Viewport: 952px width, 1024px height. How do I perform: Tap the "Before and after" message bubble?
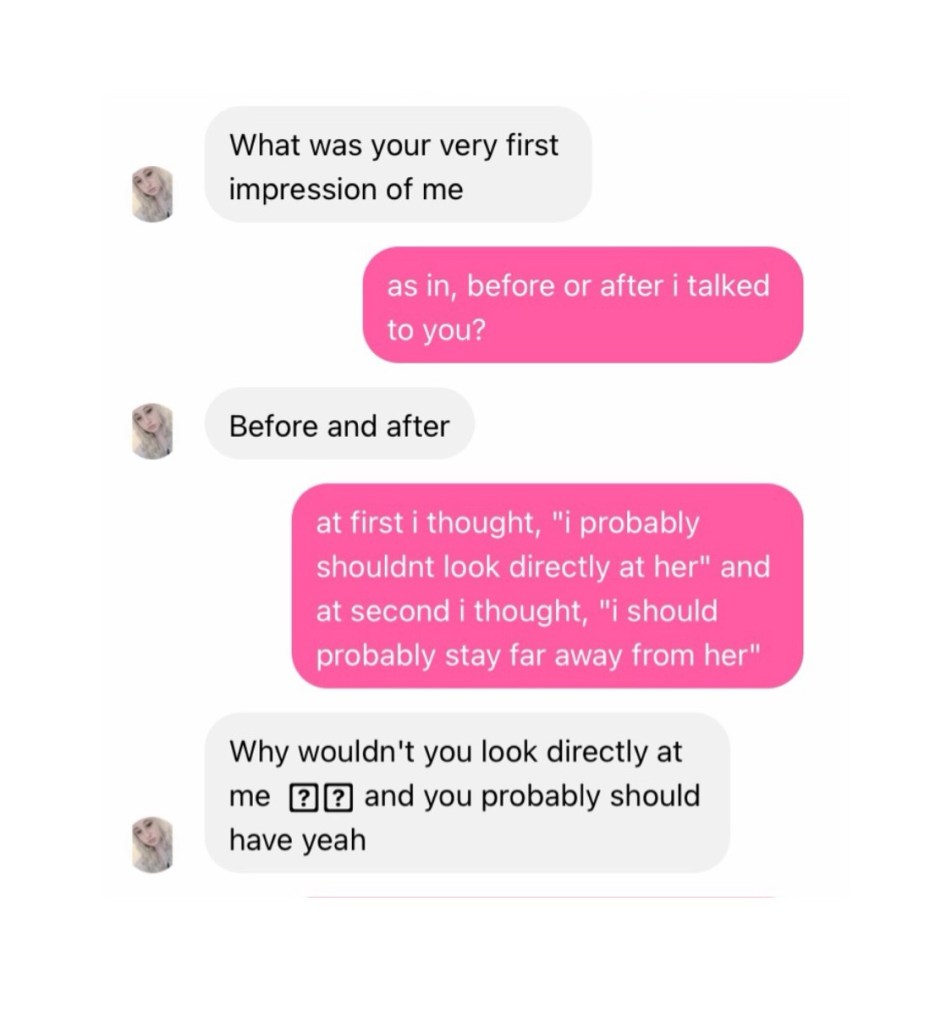[x=339, y=425]
